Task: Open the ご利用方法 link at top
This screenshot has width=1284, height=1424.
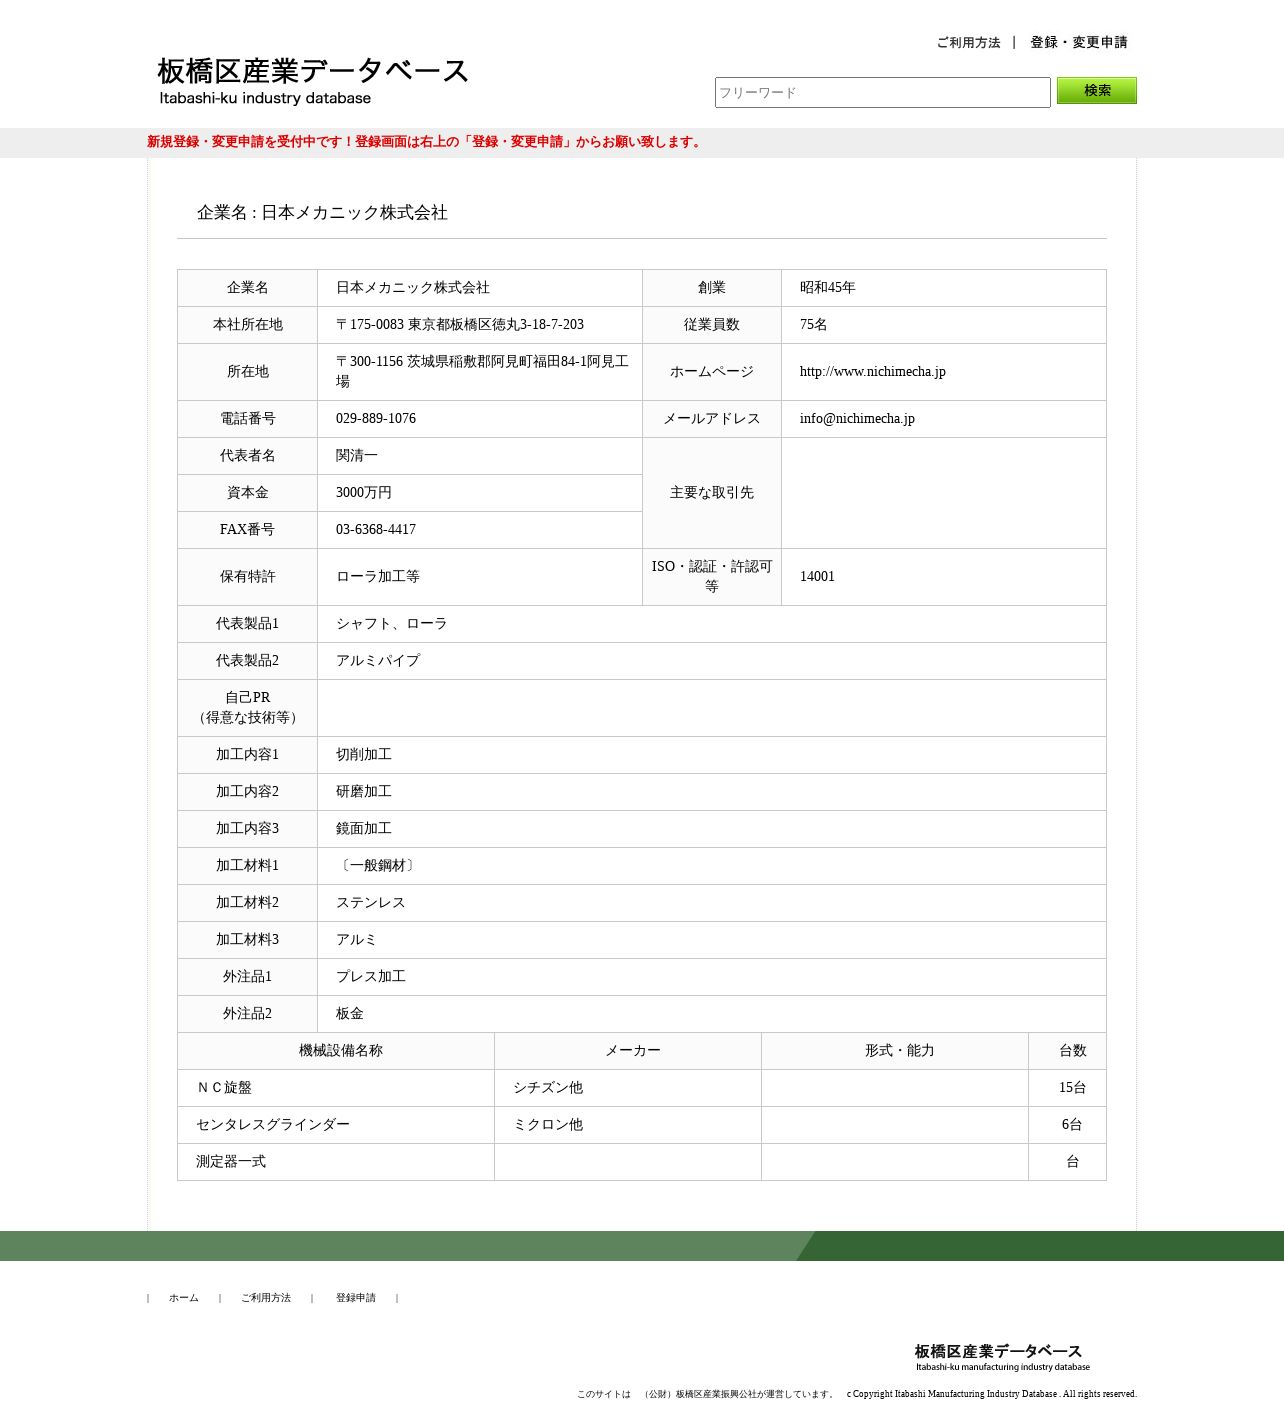Action: (968, 42)
